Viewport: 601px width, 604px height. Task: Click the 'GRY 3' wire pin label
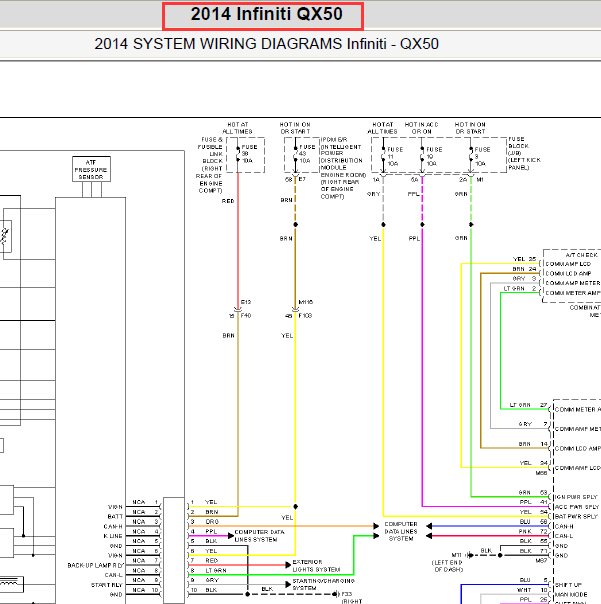coord(524,279)
